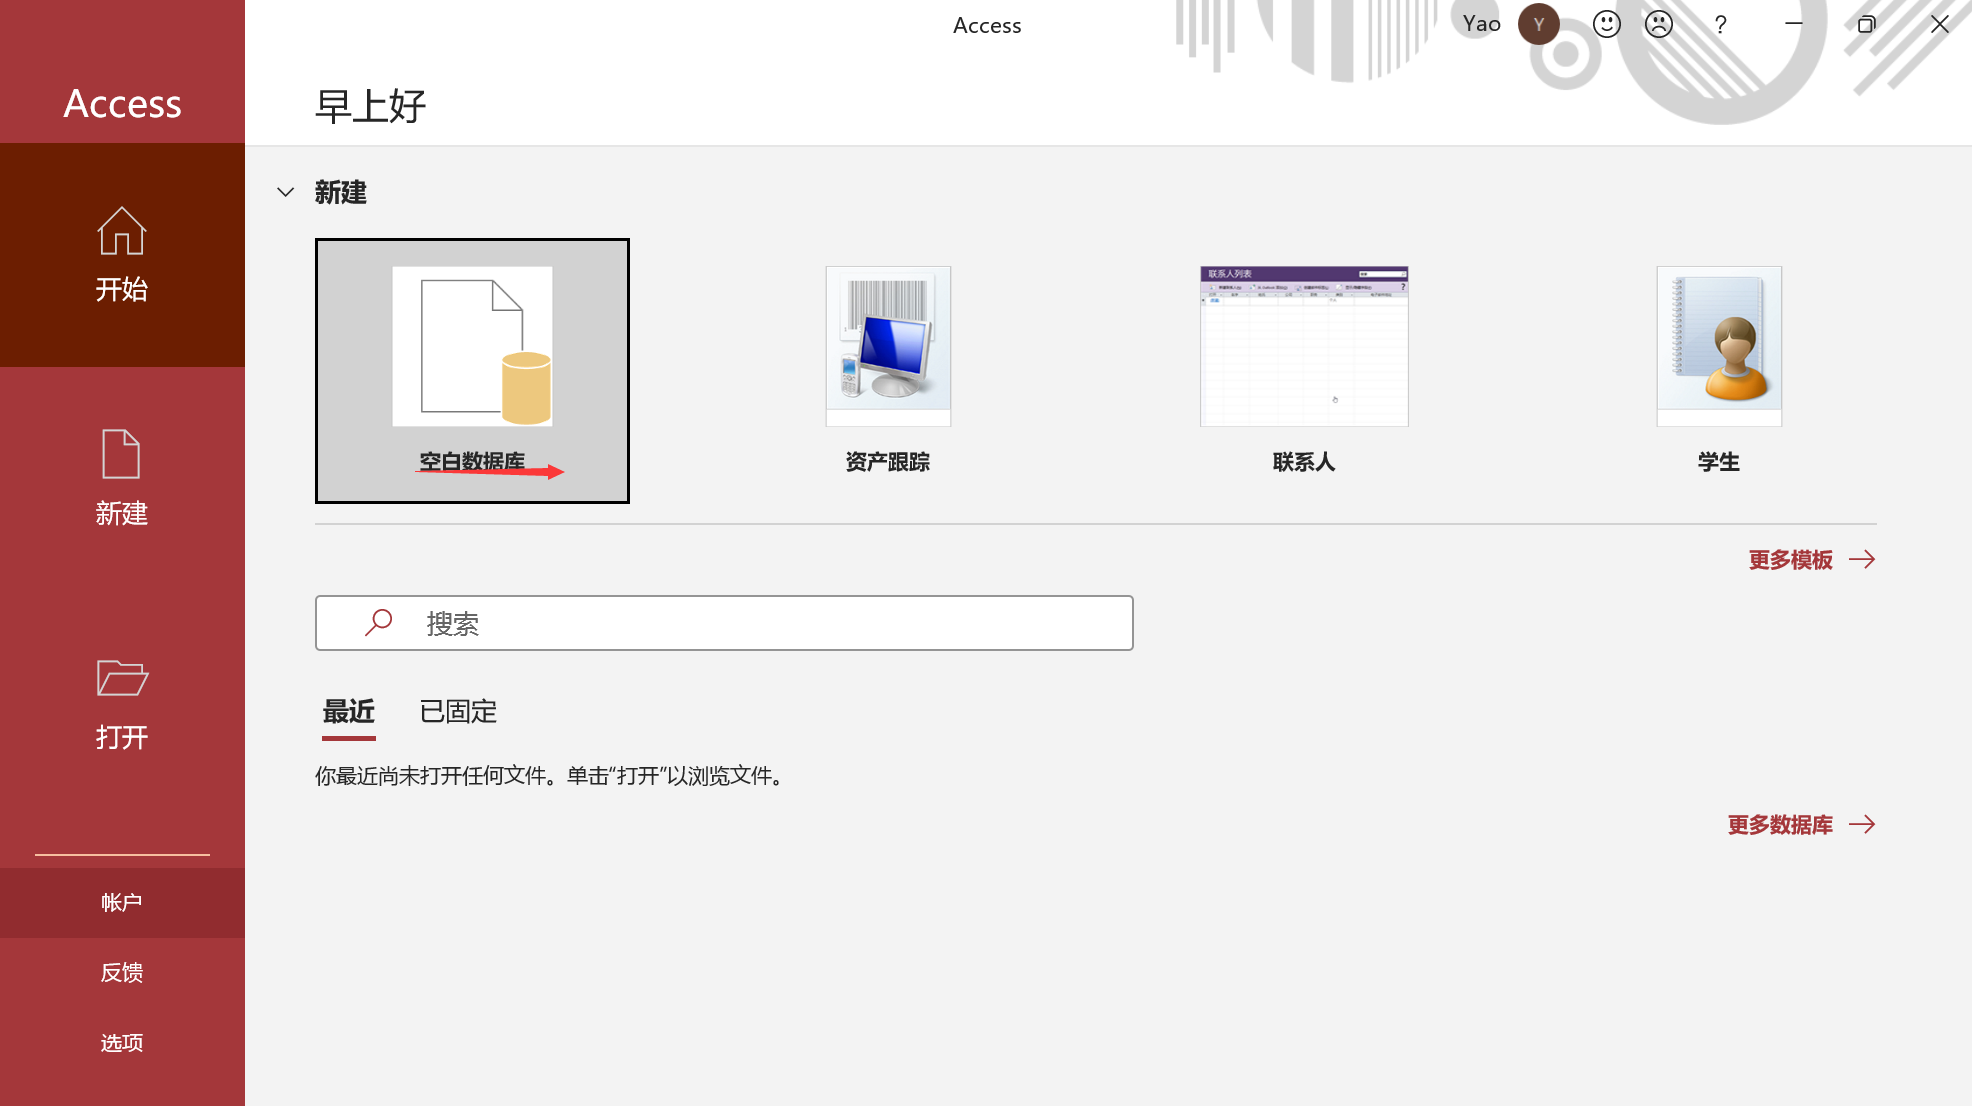The image size is (1972, 1106).
Task: Select the 资产跟踪 asset tracking template
Action: tap(887, 371)
